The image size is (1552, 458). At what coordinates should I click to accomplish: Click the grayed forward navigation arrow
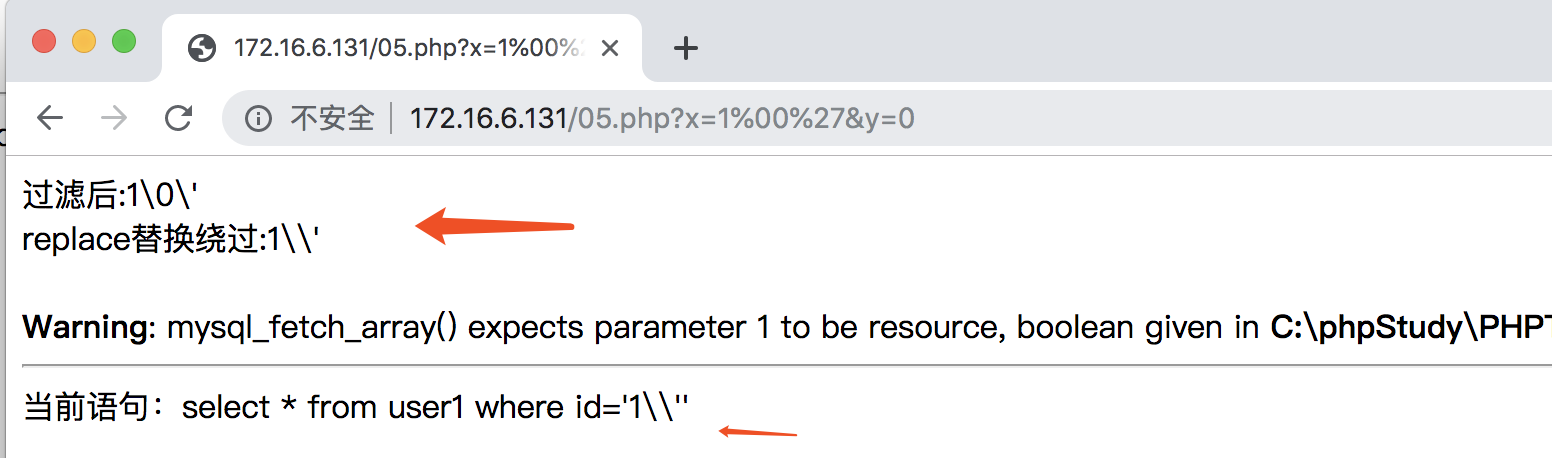point(114,119)
